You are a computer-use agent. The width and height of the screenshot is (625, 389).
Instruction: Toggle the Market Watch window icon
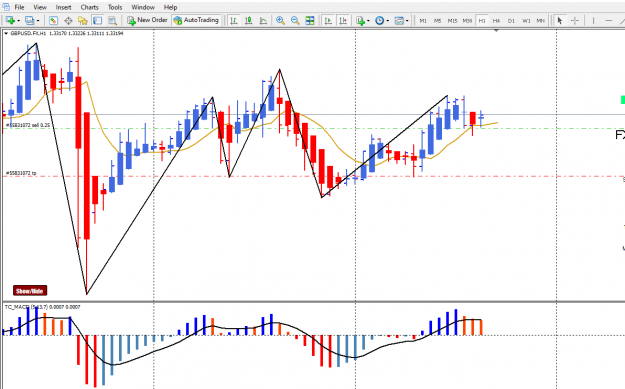pos(53,20)
